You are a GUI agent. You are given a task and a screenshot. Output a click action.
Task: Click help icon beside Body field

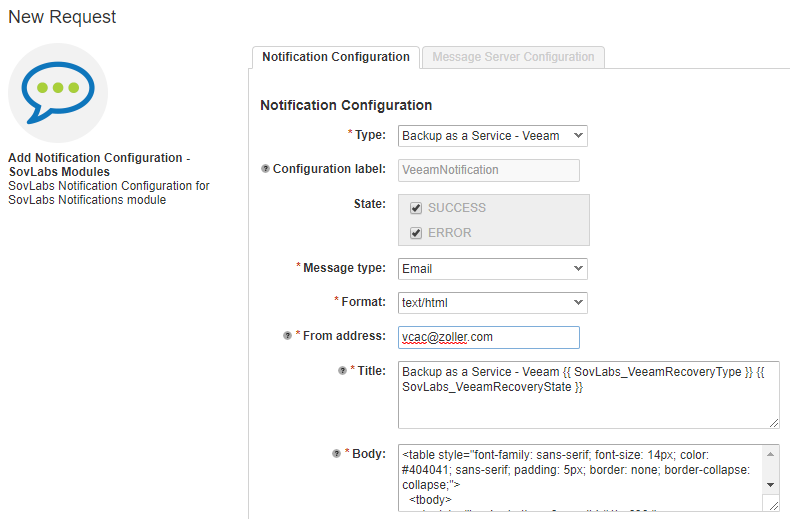[337, 454]
